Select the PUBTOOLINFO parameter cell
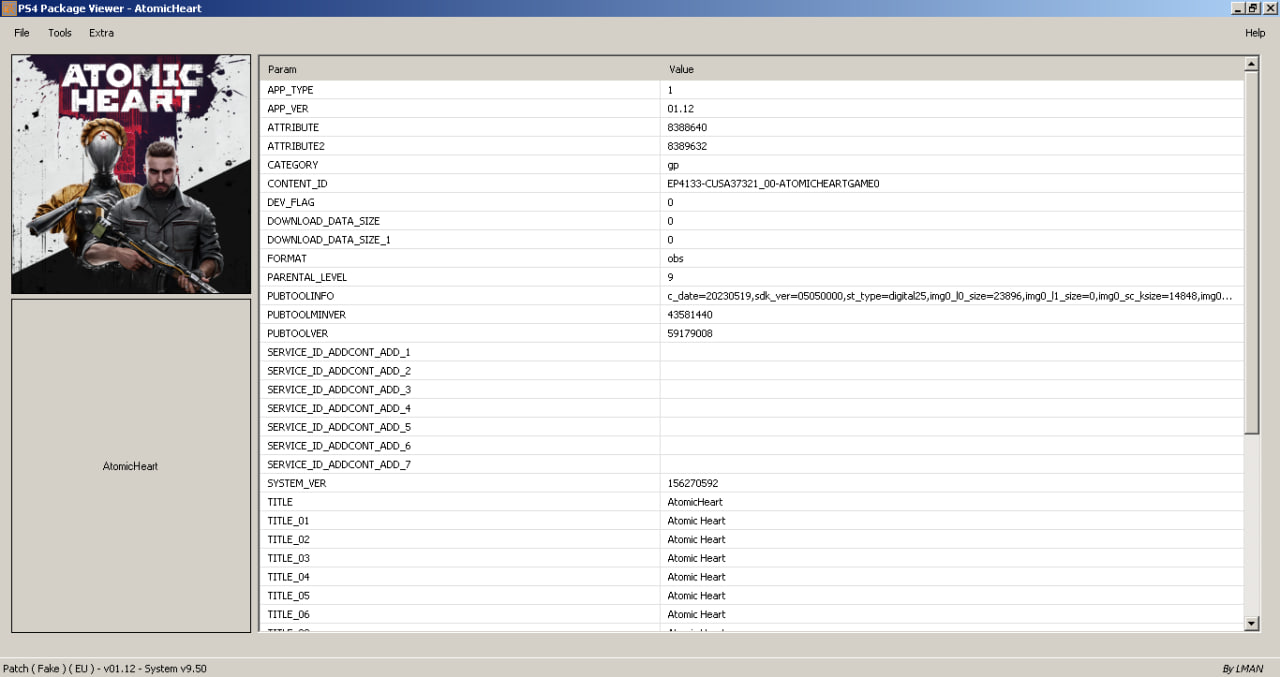The height and width of the screenshot is (677, 1280). (460, 296)
